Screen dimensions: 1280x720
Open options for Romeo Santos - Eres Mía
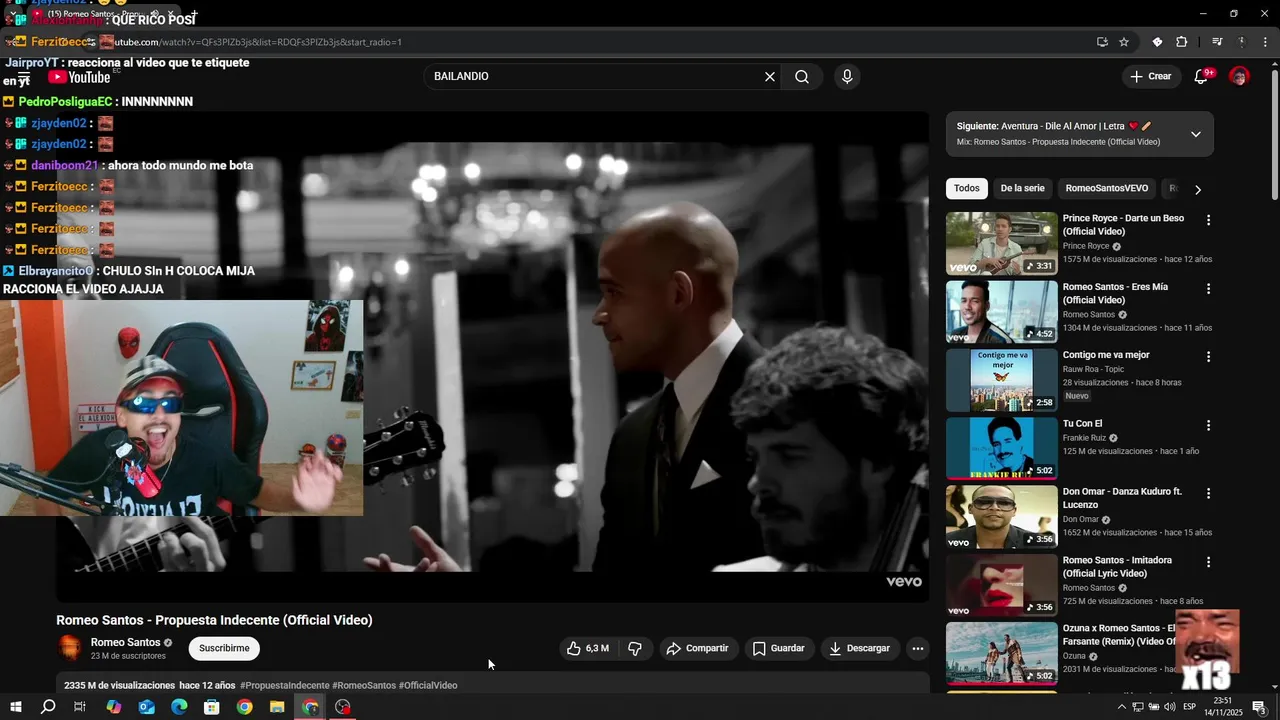click(1208, 289)
